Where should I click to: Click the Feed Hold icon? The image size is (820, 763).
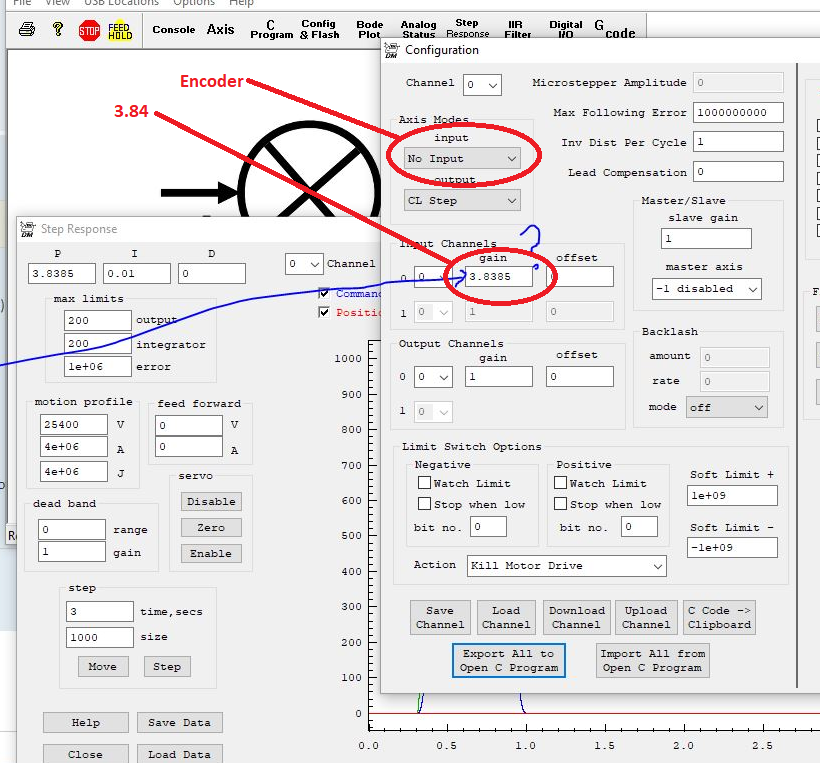click(x=119, y=30)
